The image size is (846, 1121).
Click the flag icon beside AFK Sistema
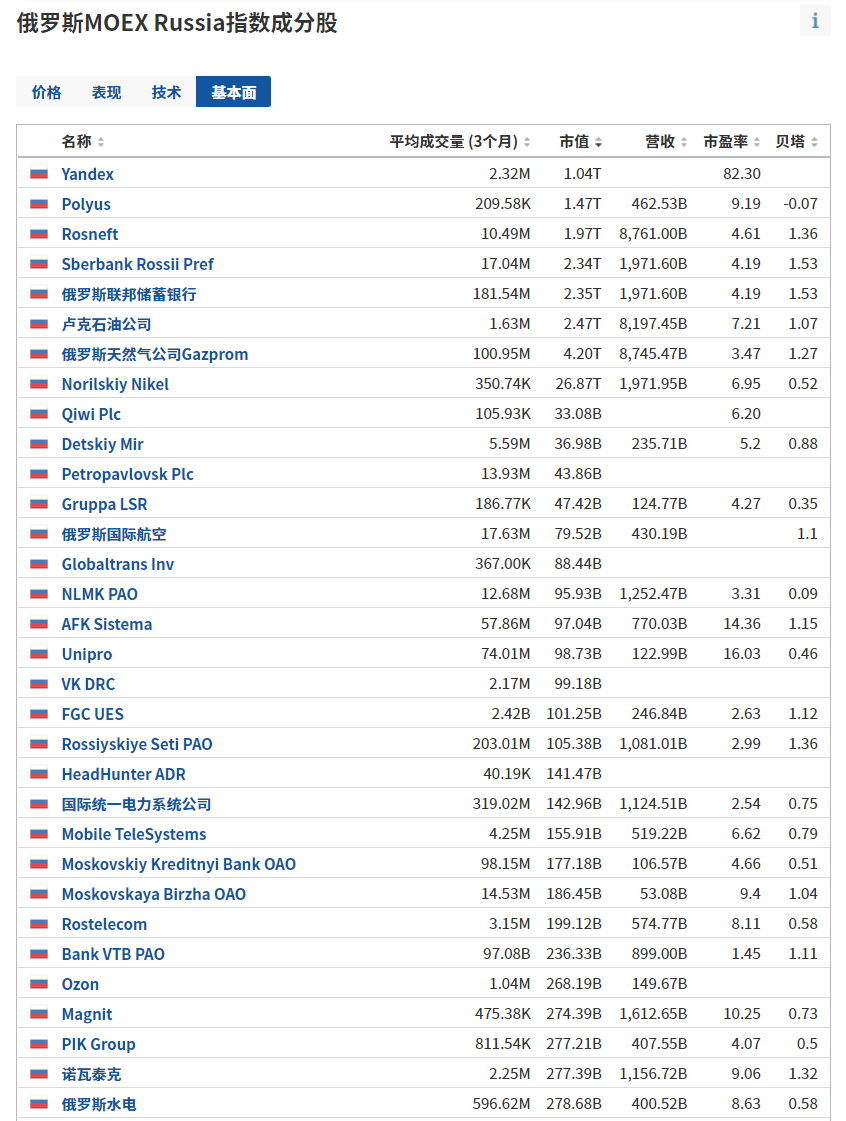coord(39,624)
